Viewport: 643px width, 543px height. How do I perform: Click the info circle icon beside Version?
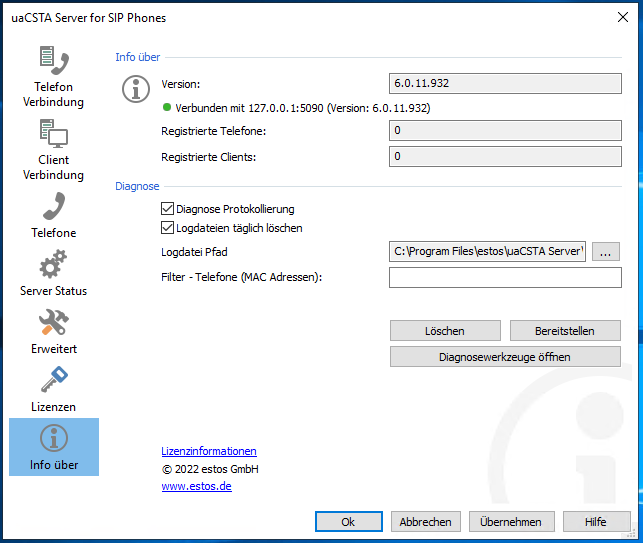(x=135, y=89)
